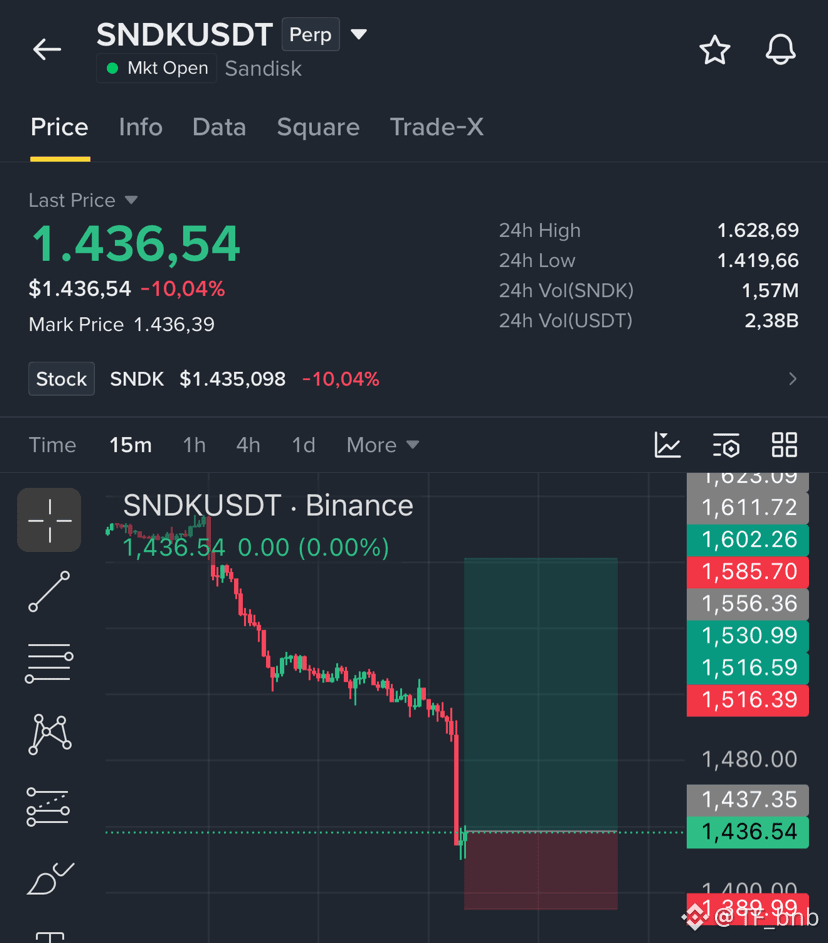Viewport: 828px width, 943px height.
Task: Click the gray 1,556.36 price label
Action: tap(748, 604)
